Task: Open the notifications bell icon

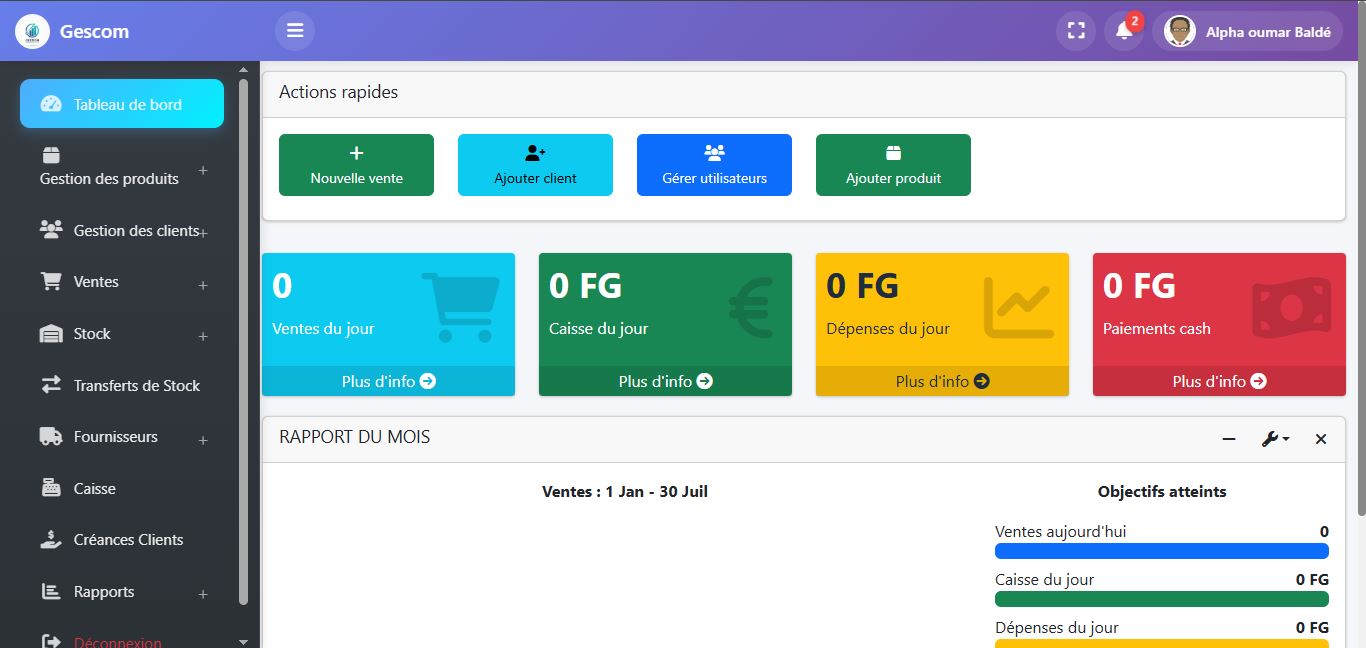Action: click(x=1124, y=31)
